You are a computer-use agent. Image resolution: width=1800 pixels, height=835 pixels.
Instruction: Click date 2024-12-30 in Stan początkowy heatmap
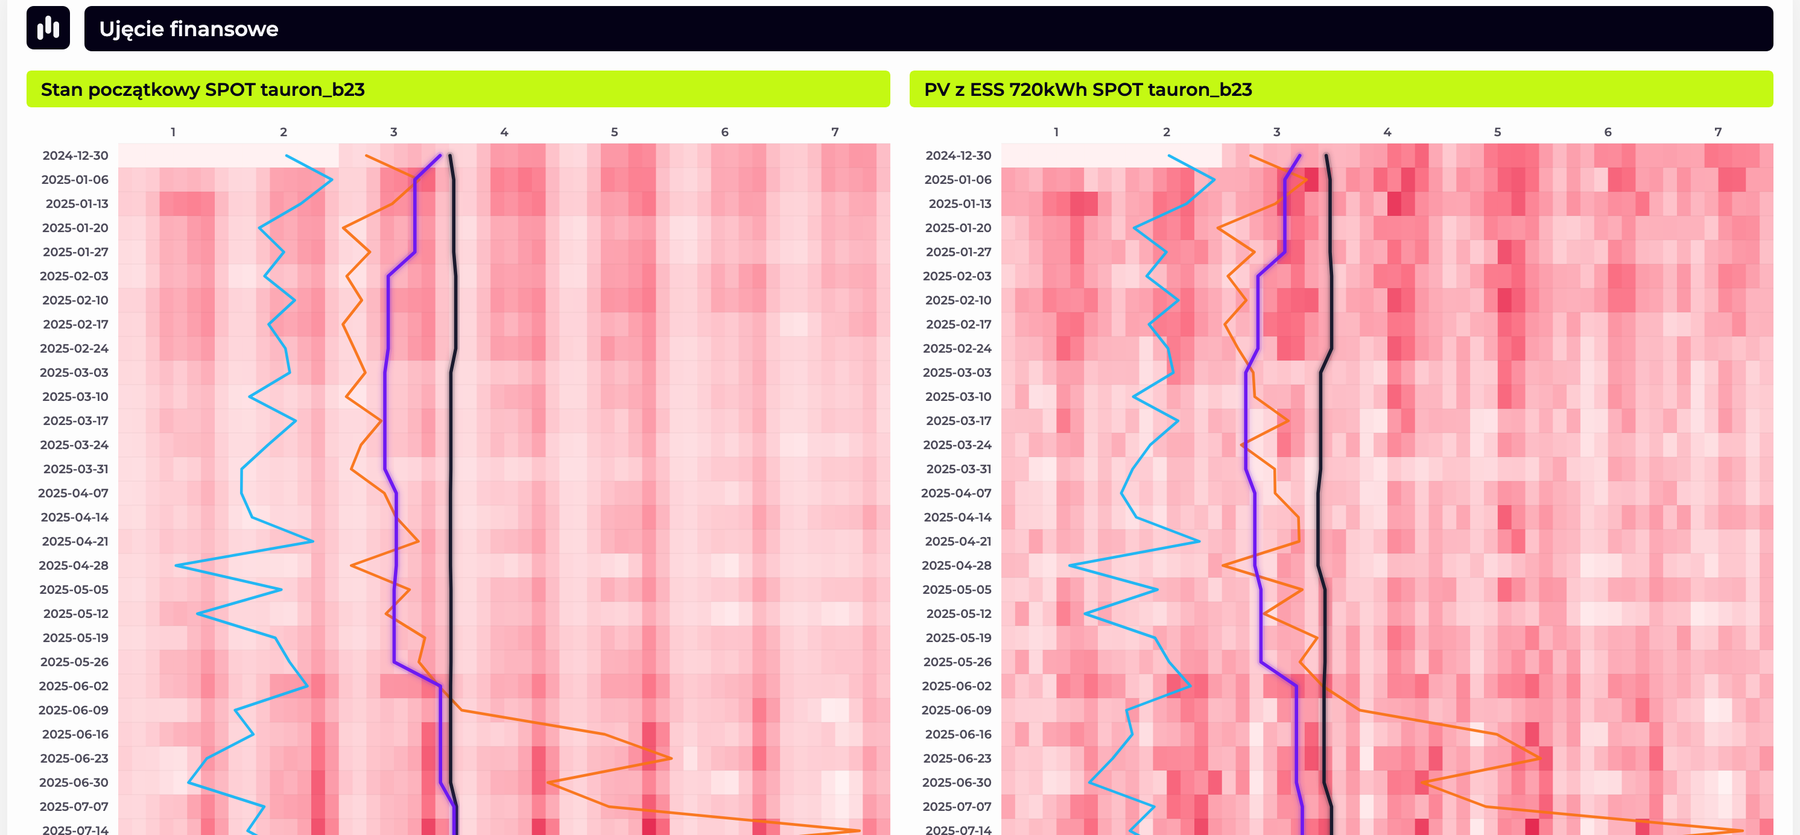click(75, 155)
